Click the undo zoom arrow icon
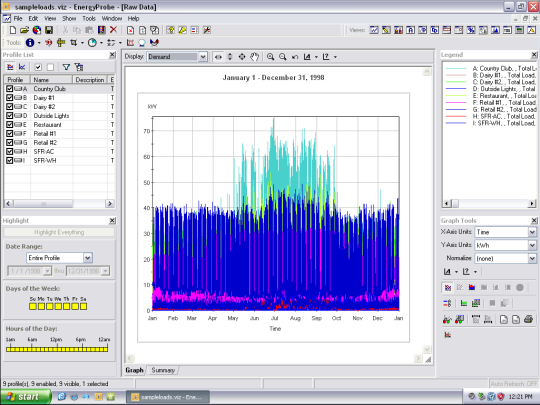This screenshot has width=540, height=405. tap(295, 57)
